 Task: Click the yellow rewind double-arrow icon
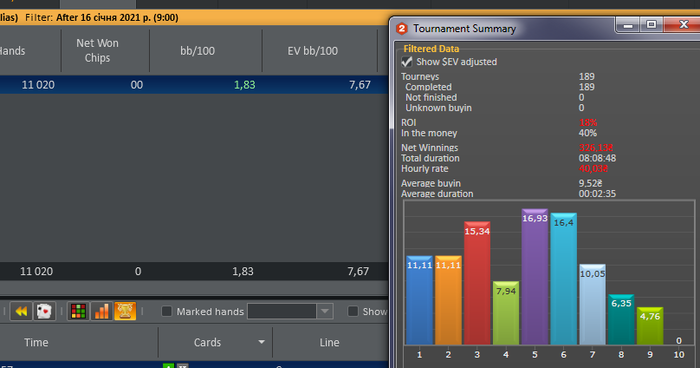point(21,311)
